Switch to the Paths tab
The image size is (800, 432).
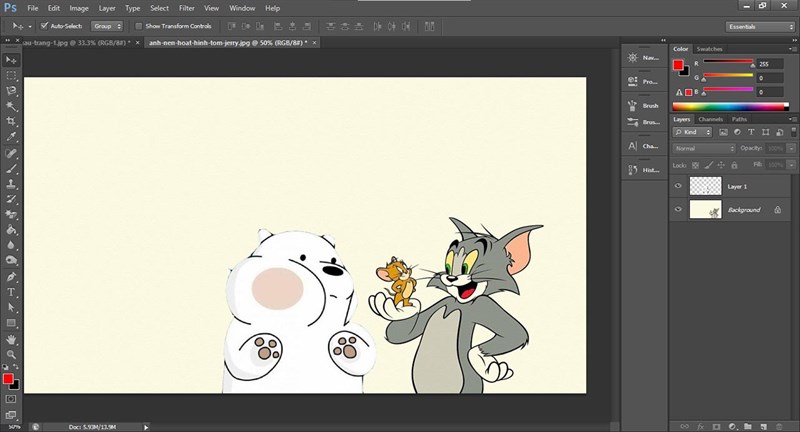coord(739,119)
